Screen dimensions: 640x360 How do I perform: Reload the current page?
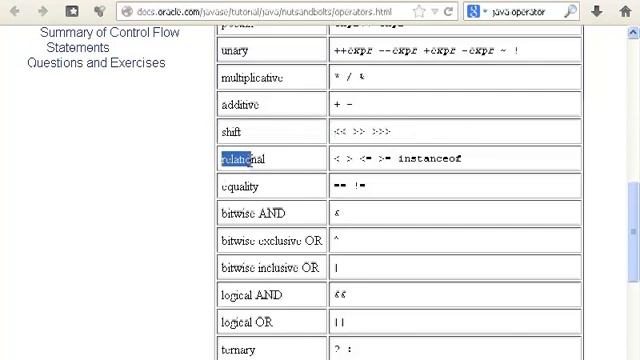[x=448, y=11]
